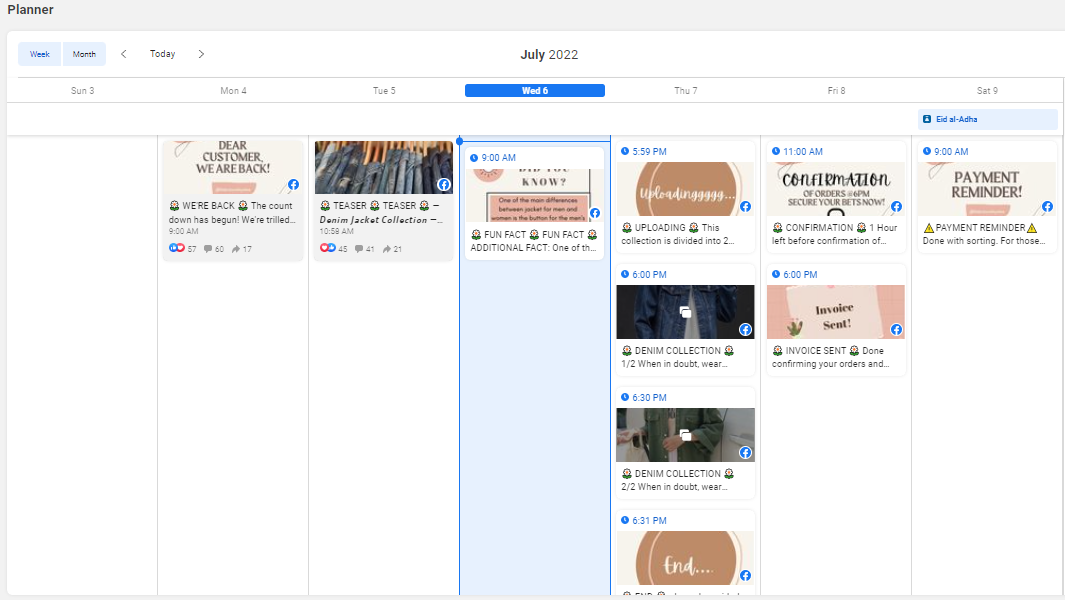The width and height of the screenshot is (1065, 600).
Task: Click Facebook icon on Fun Fact post
Action: pos(595,213)
